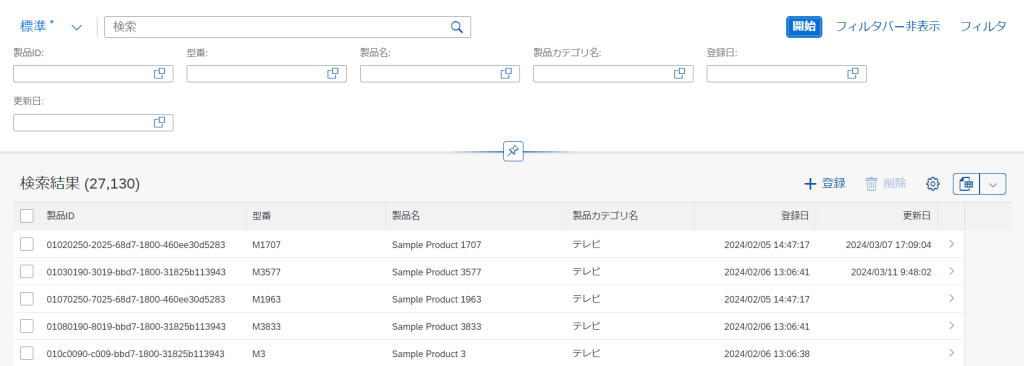The width and height of the screenshot is (1024, 366).
Task: Click the + 登録 button
Action: pos(825,184)
